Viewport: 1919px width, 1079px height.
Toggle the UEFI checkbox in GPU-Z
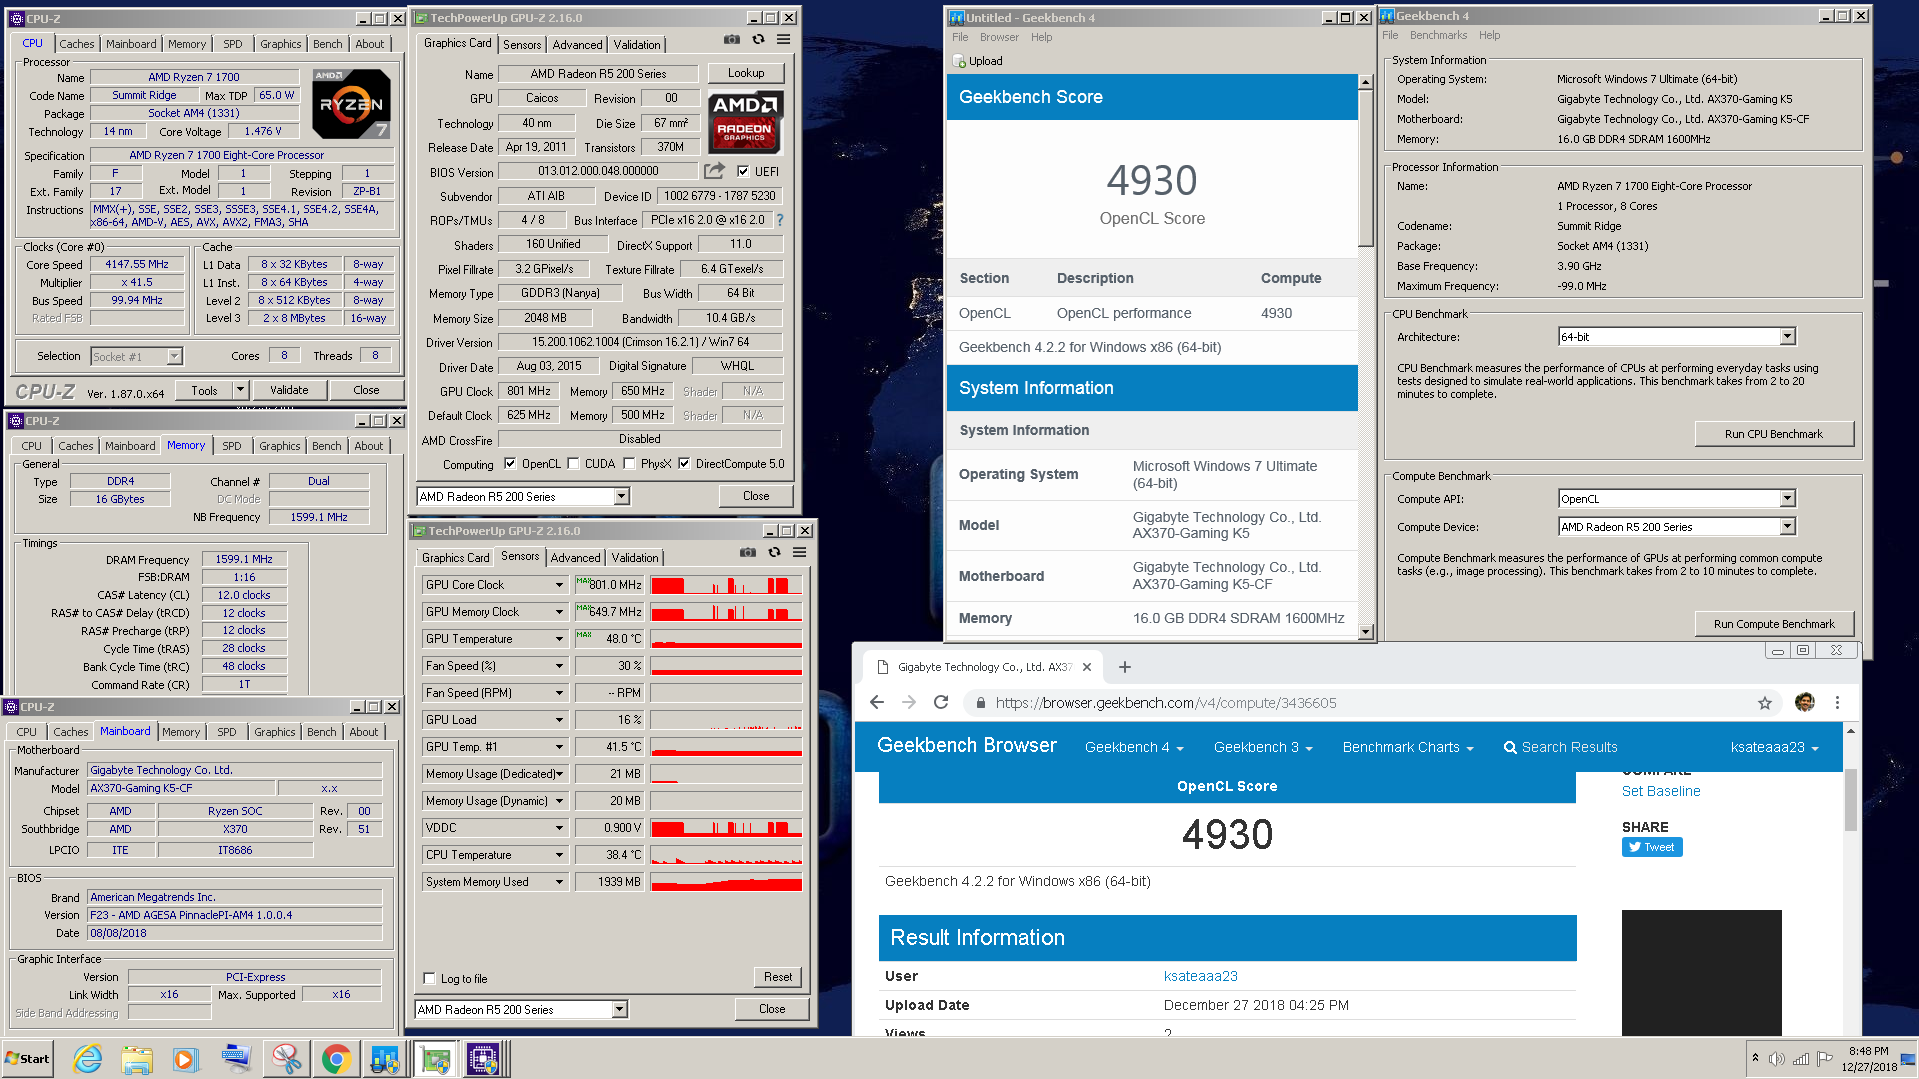[743, 171]
